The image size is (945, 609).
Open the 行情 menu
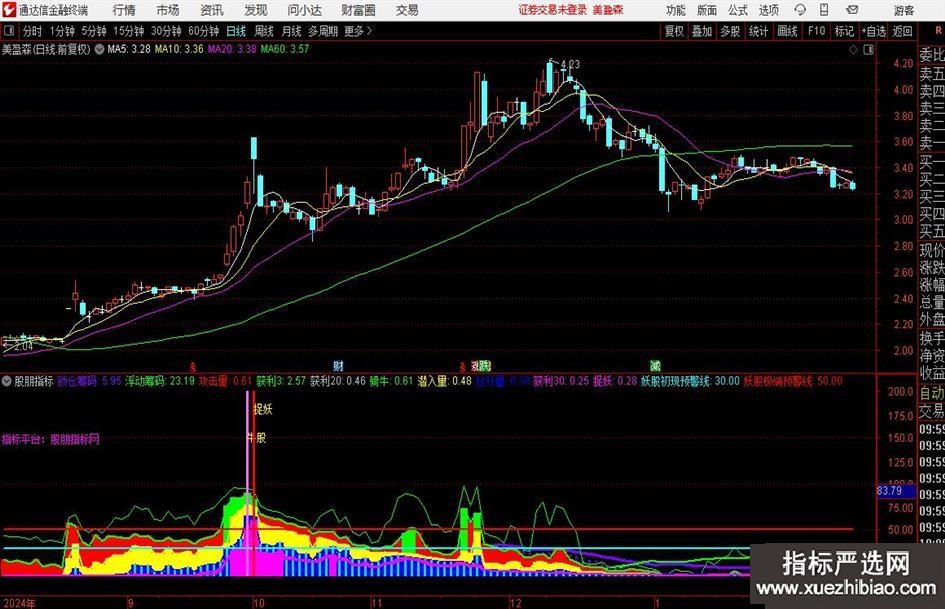tap(124, 10)
